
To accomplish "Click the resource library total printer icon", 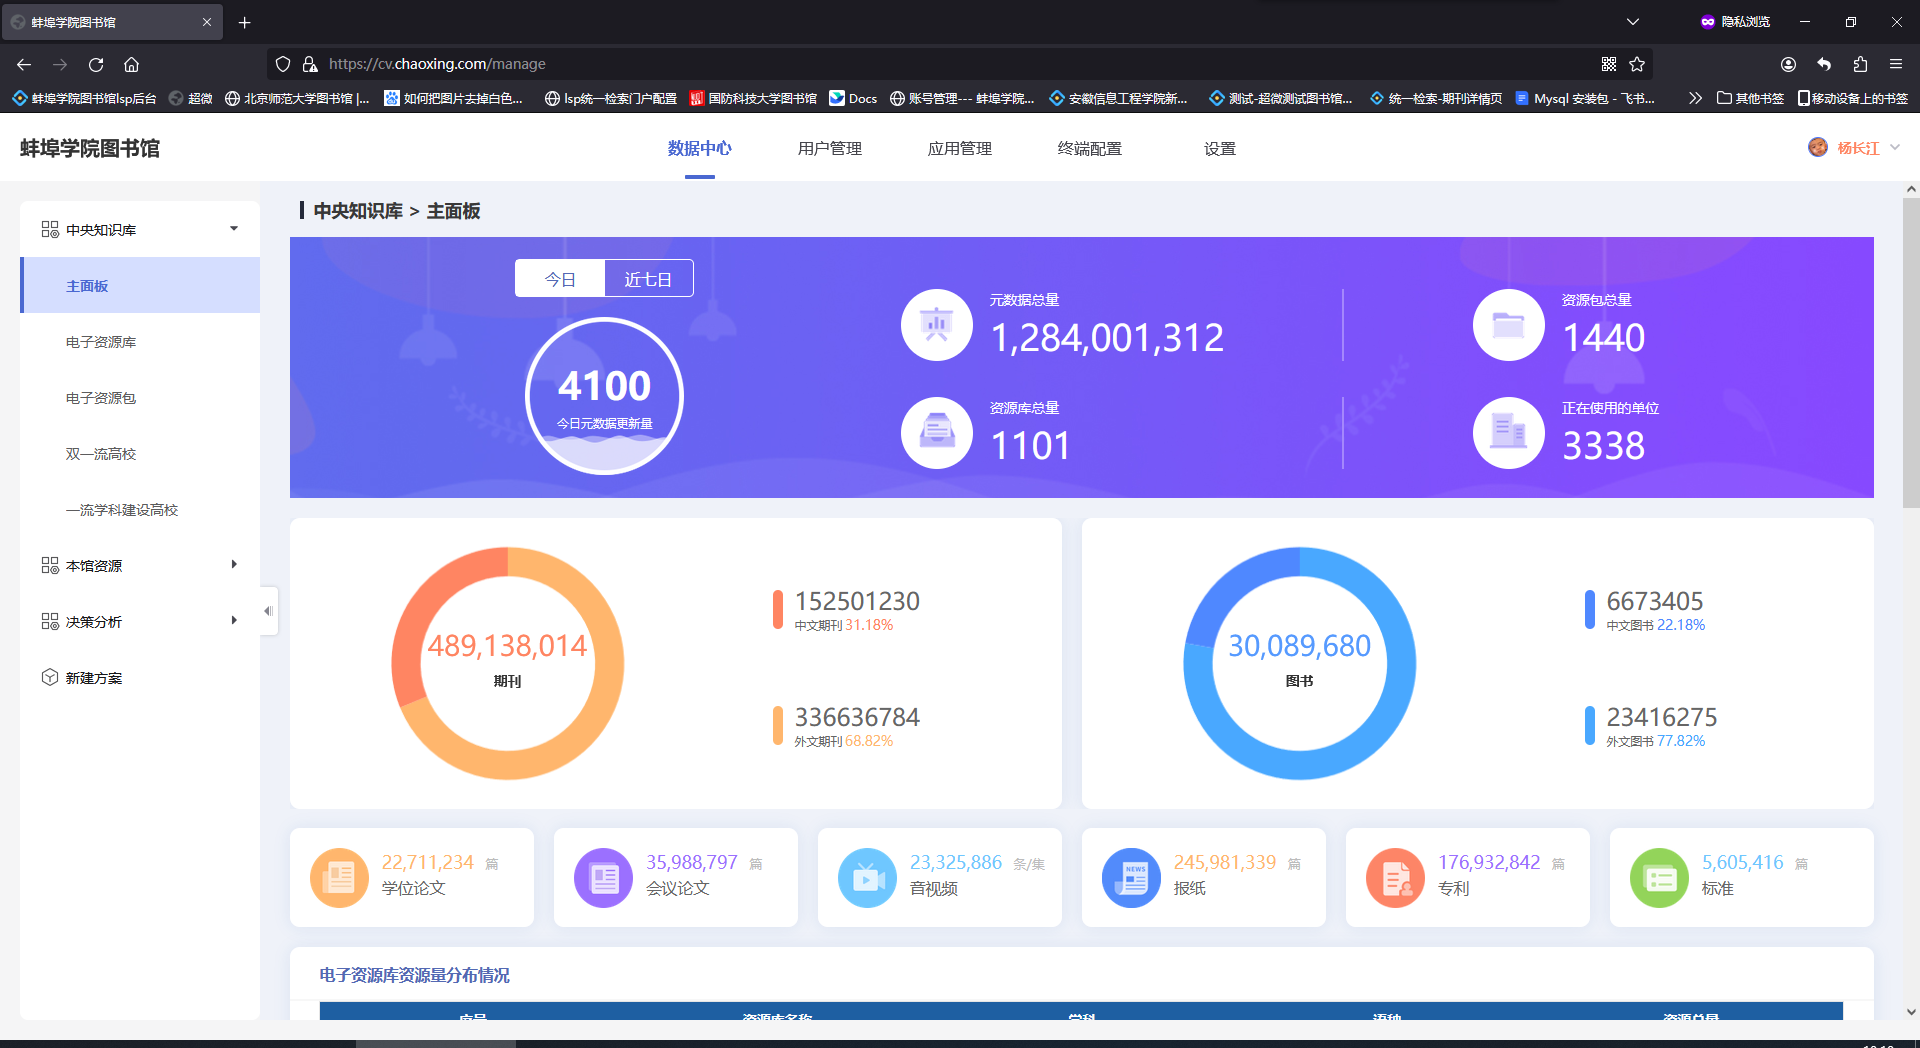I will click(937, 433).
